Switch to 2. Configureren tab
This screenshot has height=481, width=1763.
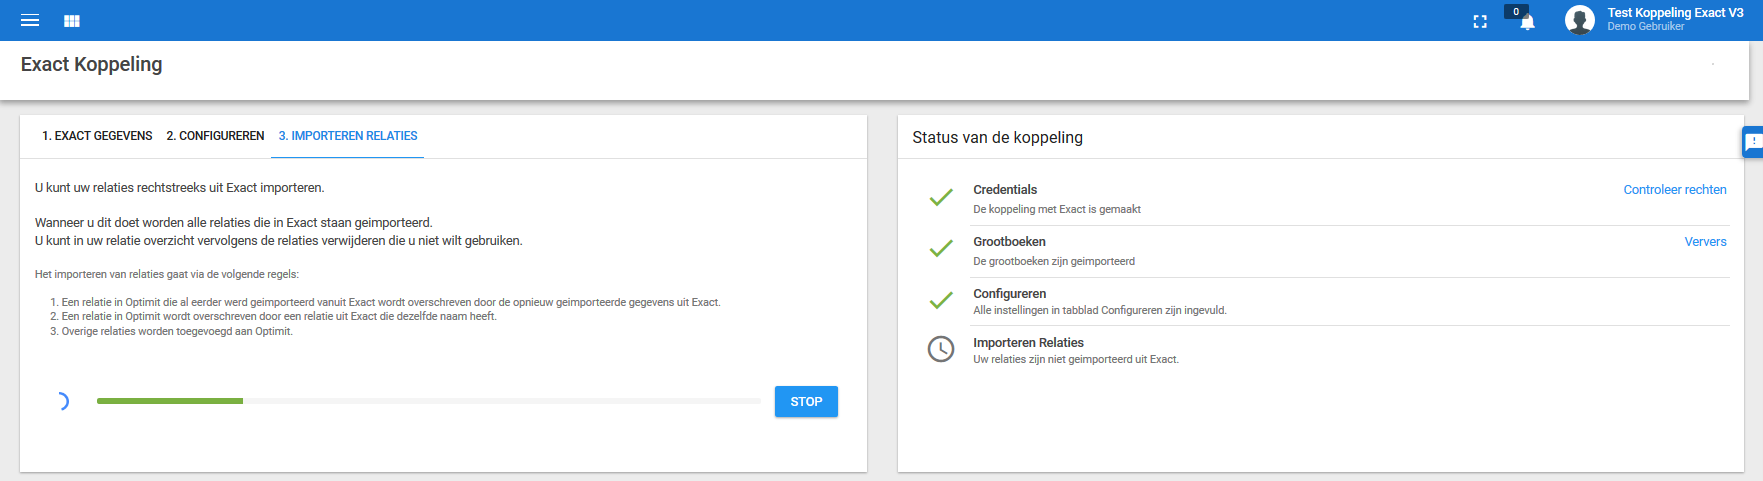click(x=215, y=136)
